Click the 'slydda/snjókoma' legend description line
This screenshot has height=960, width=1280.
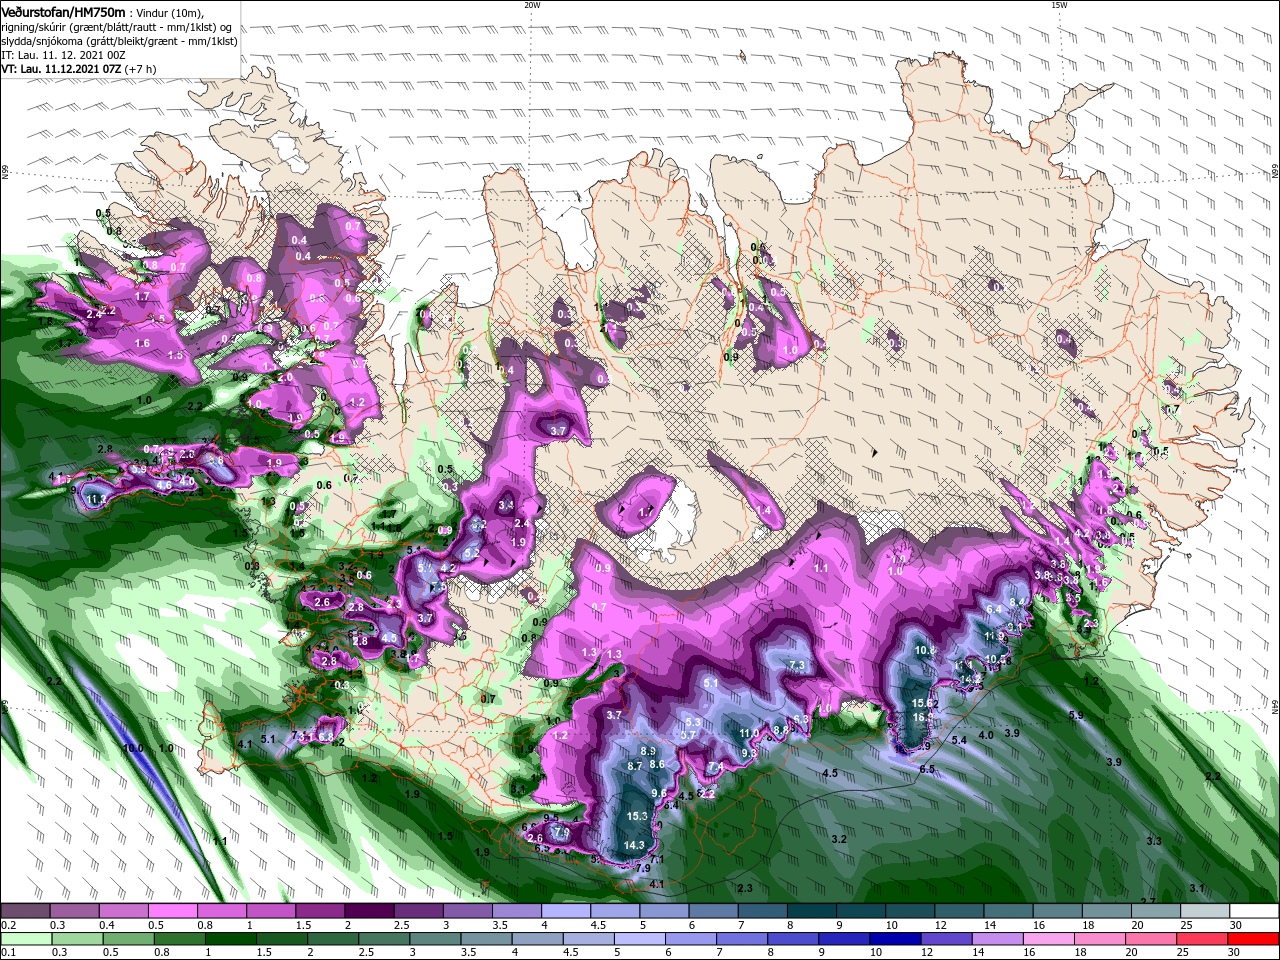coord(119,41)
